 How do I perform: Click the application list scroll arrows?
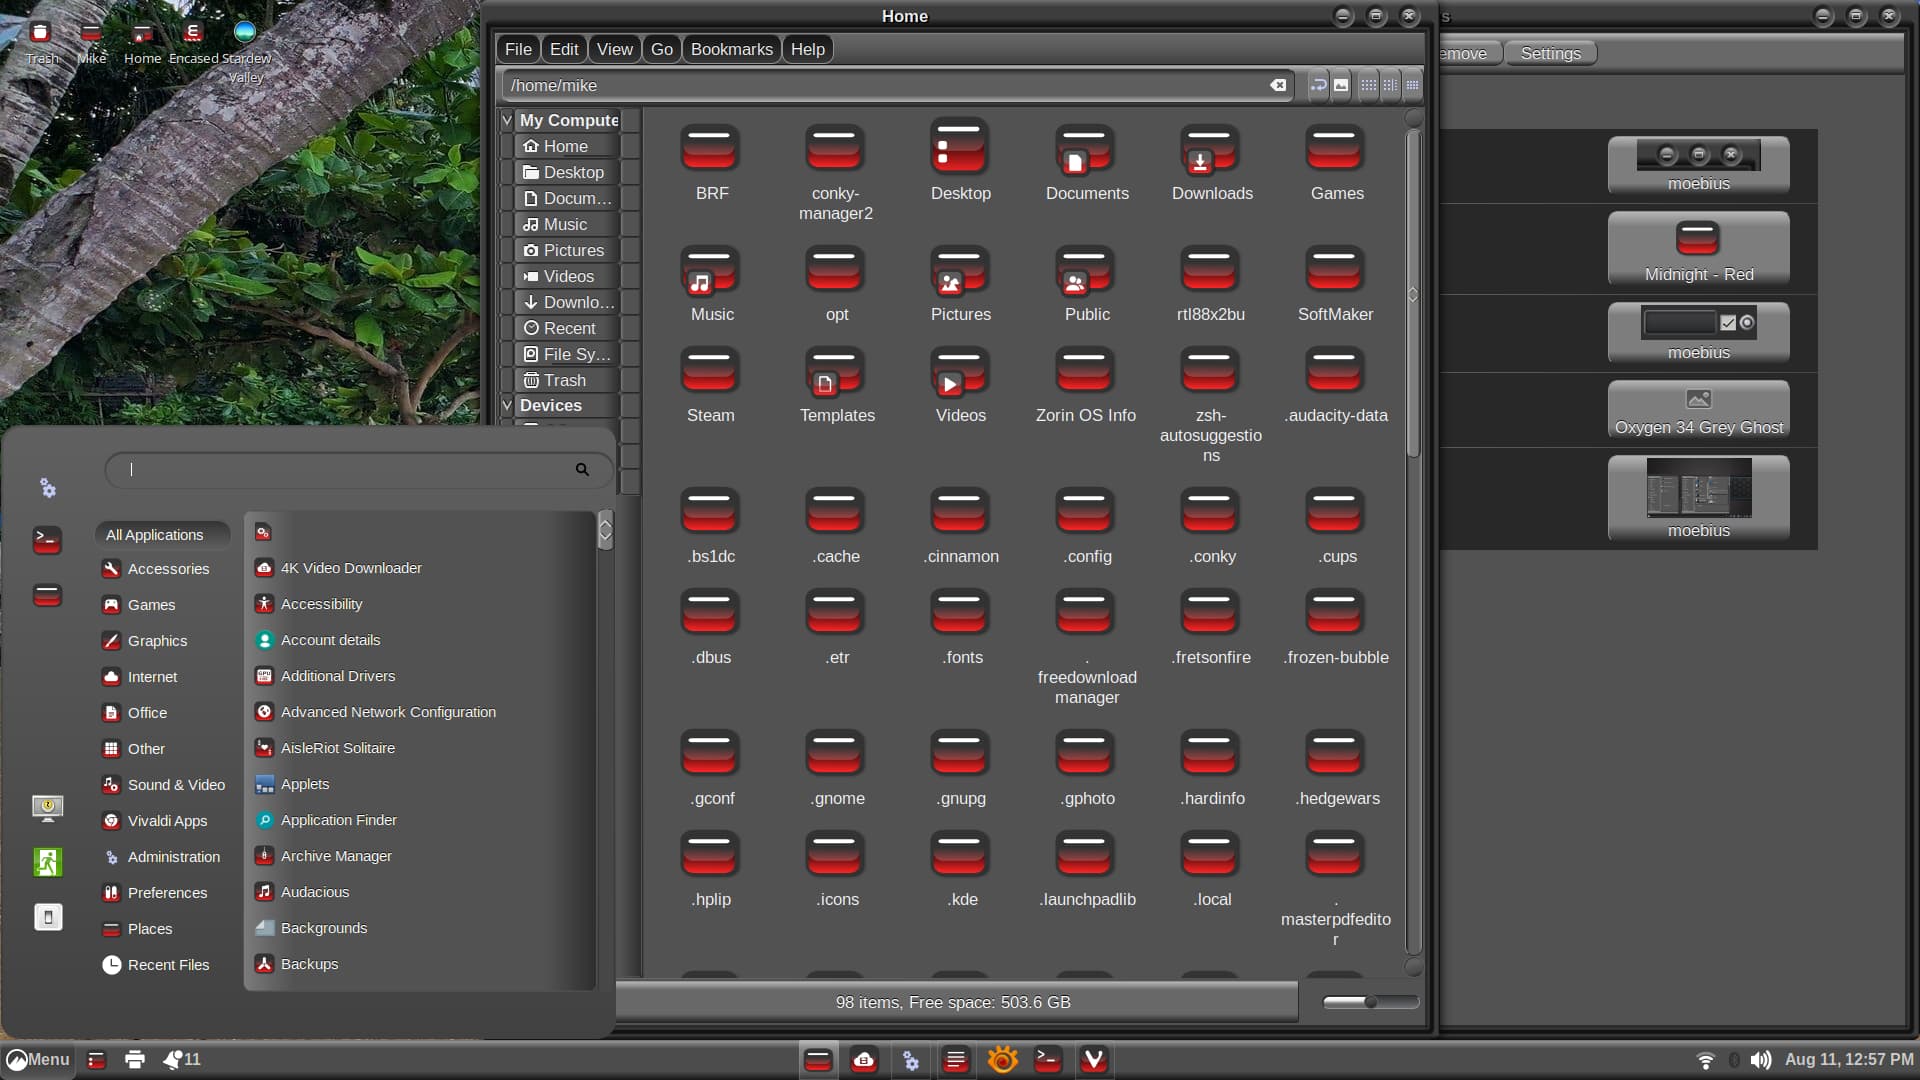(x=605, y=530)
